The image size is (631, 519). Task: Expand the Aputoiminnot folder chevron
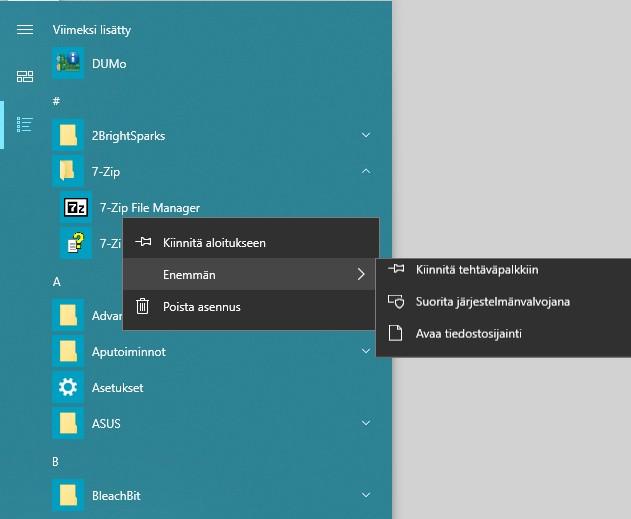pyautogui.click(x=366, y=351)
